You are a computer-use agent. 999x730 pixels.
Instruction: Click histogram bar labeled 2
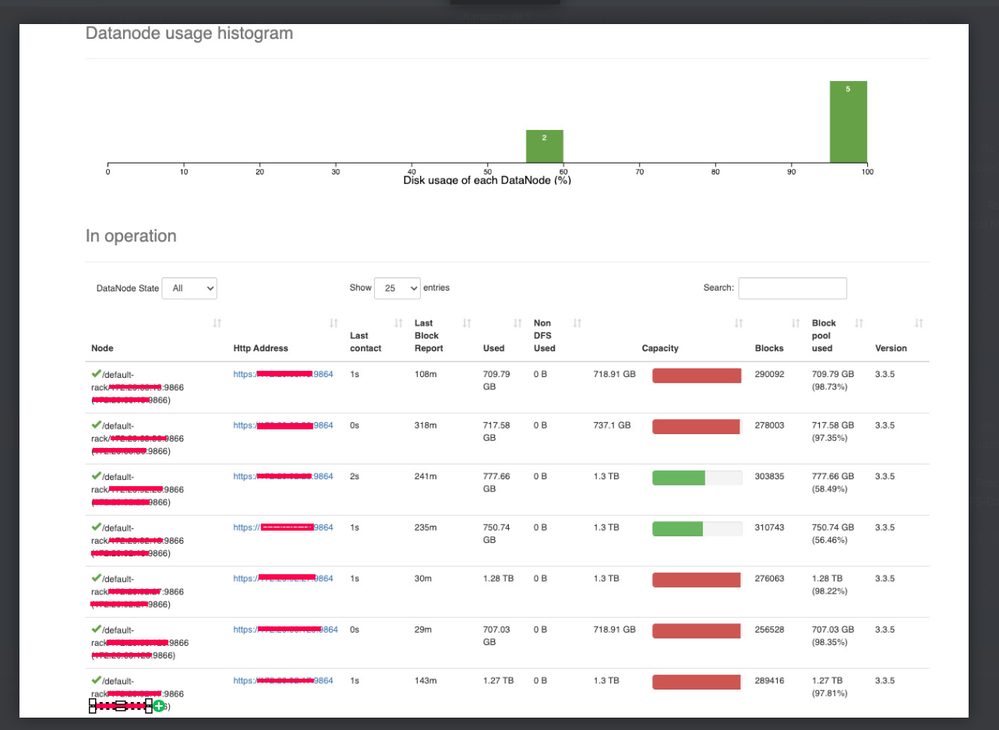coord(544,147)
